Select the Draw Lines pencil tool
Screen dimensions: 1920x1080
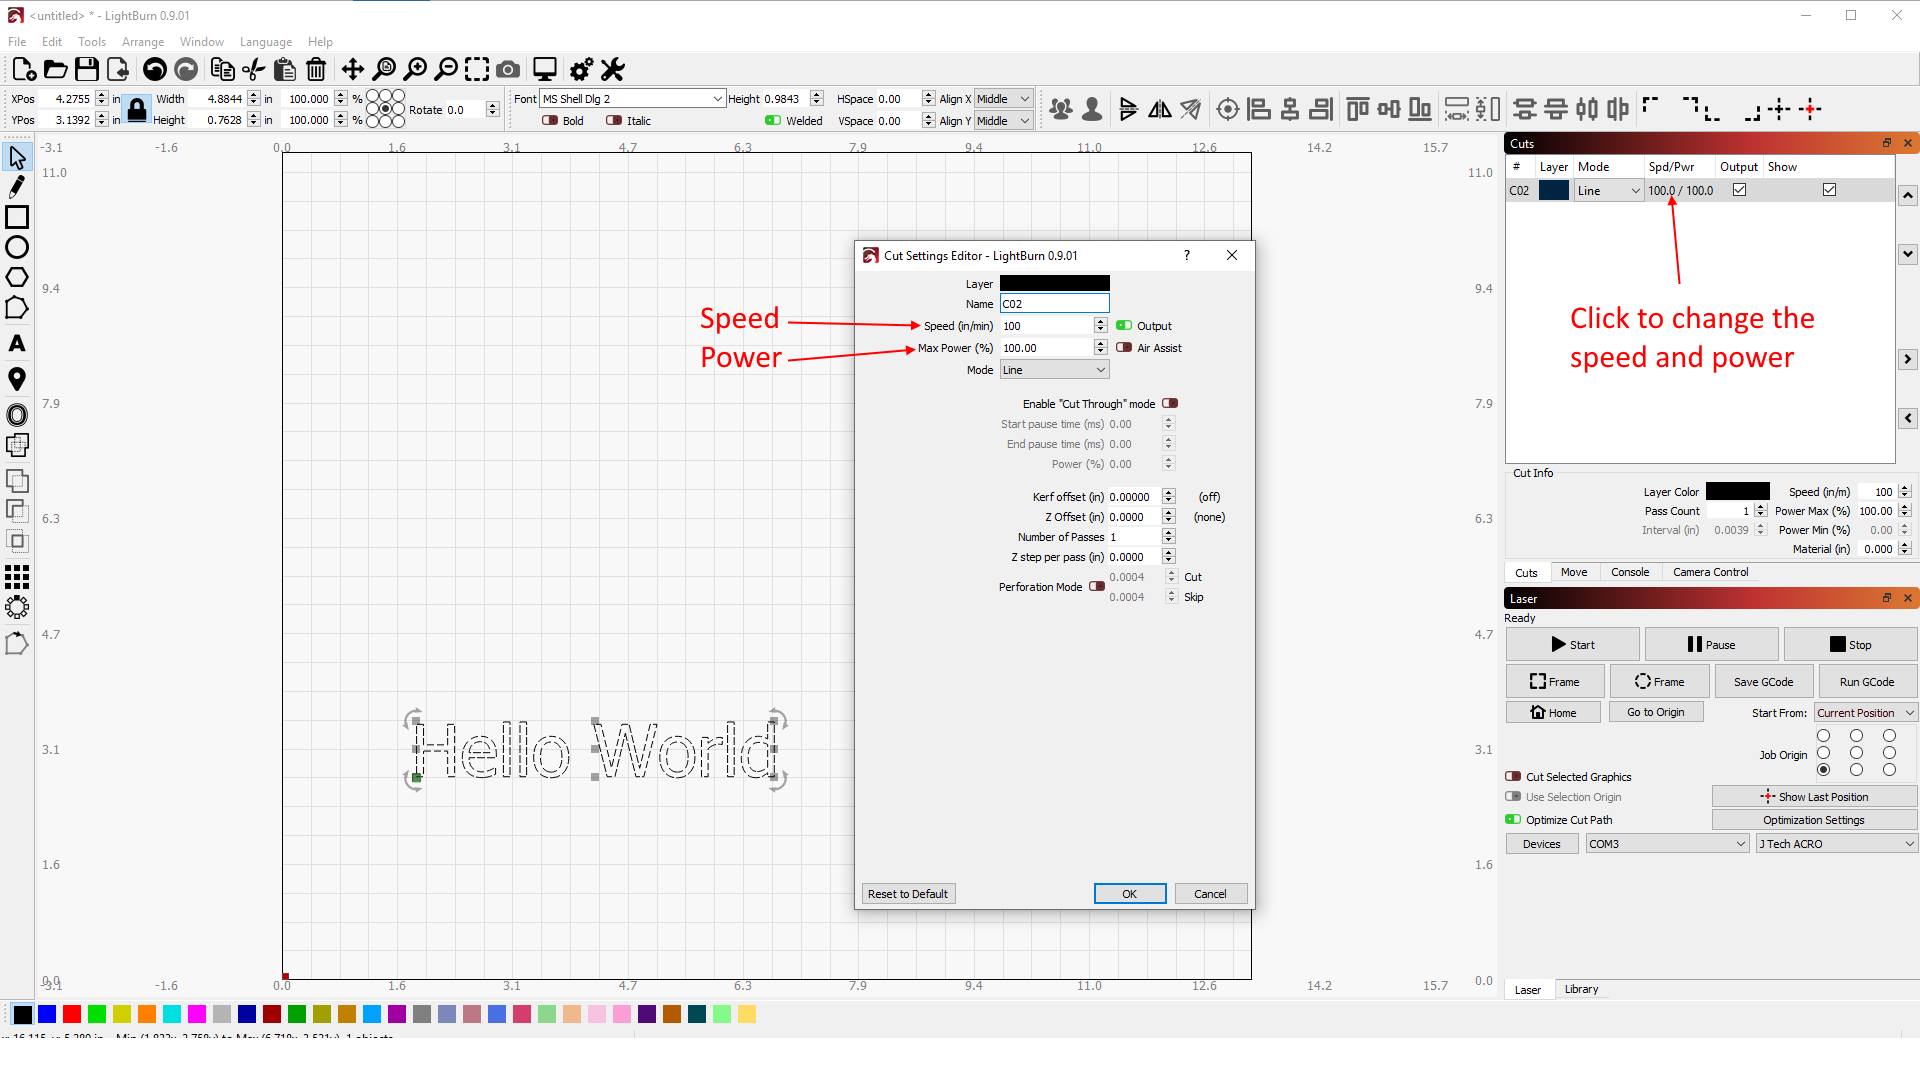pos(17,187)
